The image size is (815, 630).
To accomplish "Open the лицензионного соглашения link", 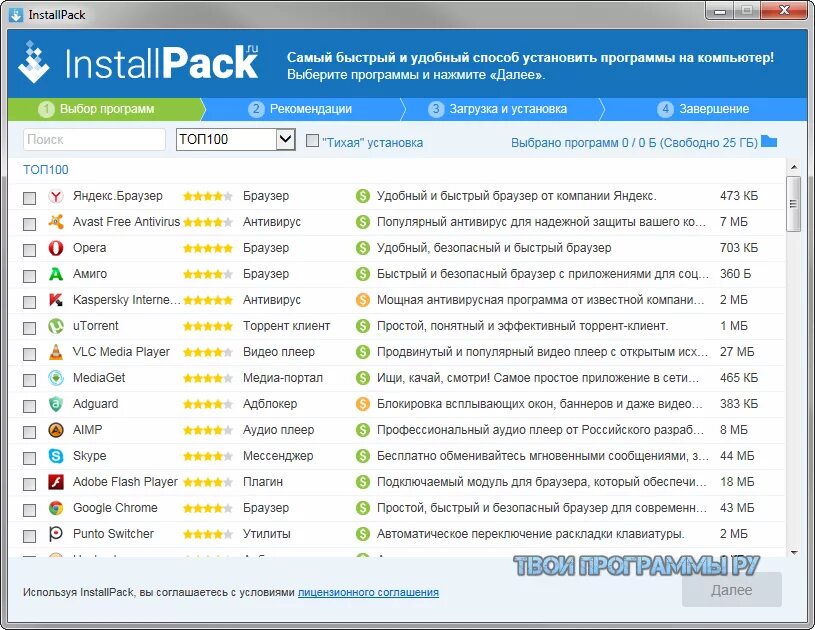I will pos(368,592).
